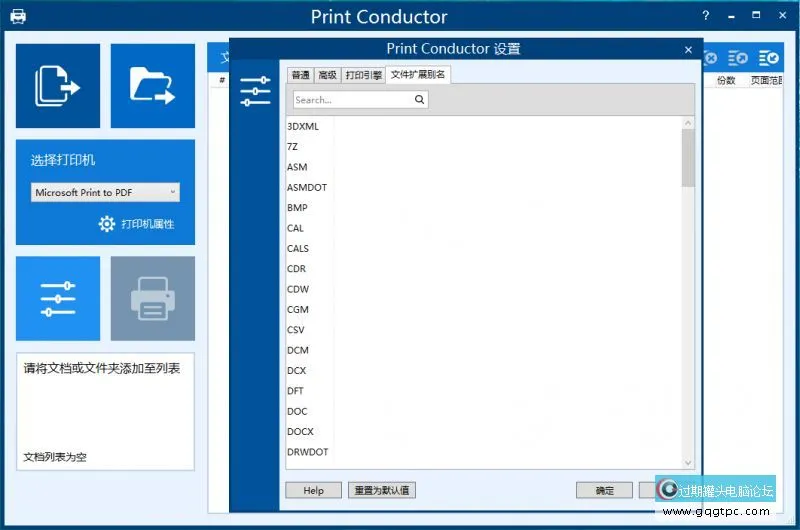
Task: Click the help question mark in title bar
Action: 706,16
